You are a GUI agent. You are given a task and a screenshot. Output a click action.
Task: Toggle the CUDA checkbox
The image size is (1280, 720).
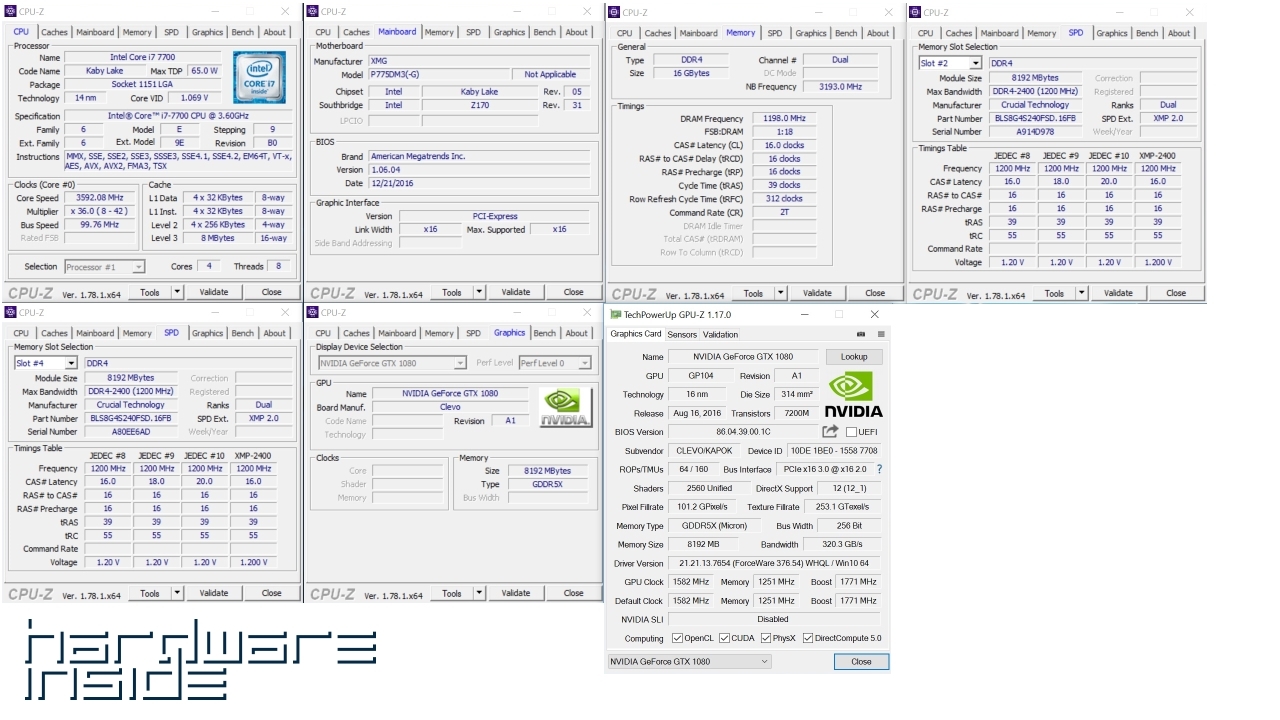click(x=725, y=638)
